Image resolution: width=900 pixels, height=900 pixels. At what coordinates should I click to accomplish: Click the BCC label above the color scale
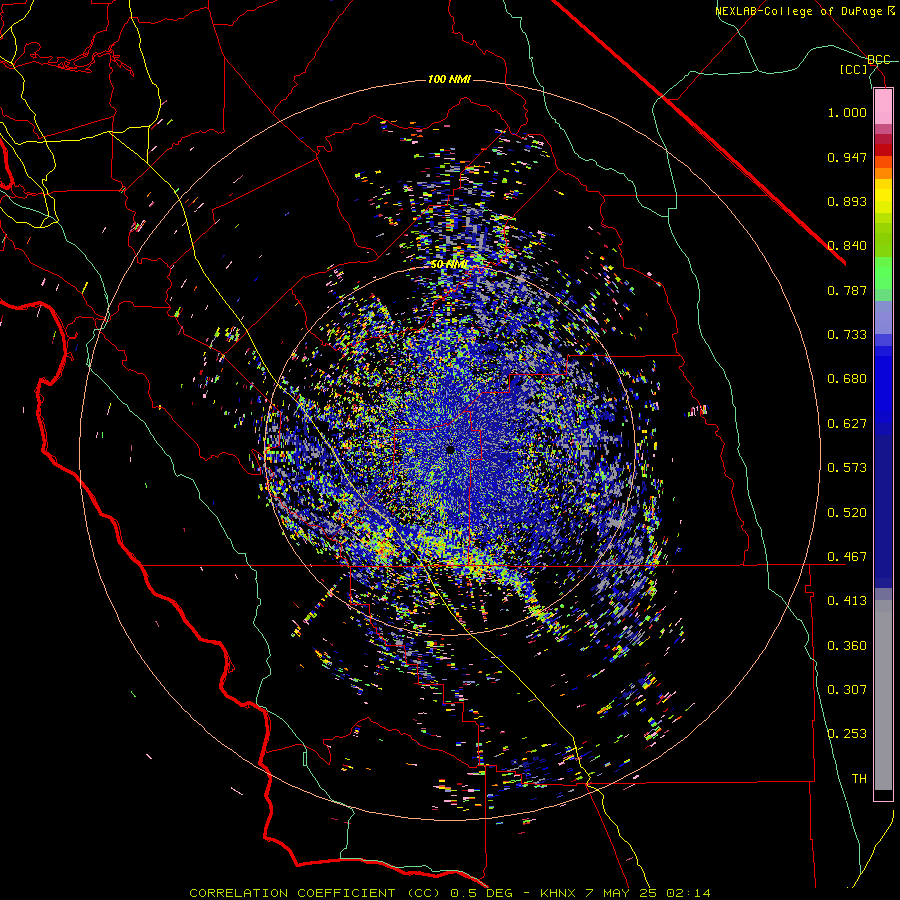[879, 60]
